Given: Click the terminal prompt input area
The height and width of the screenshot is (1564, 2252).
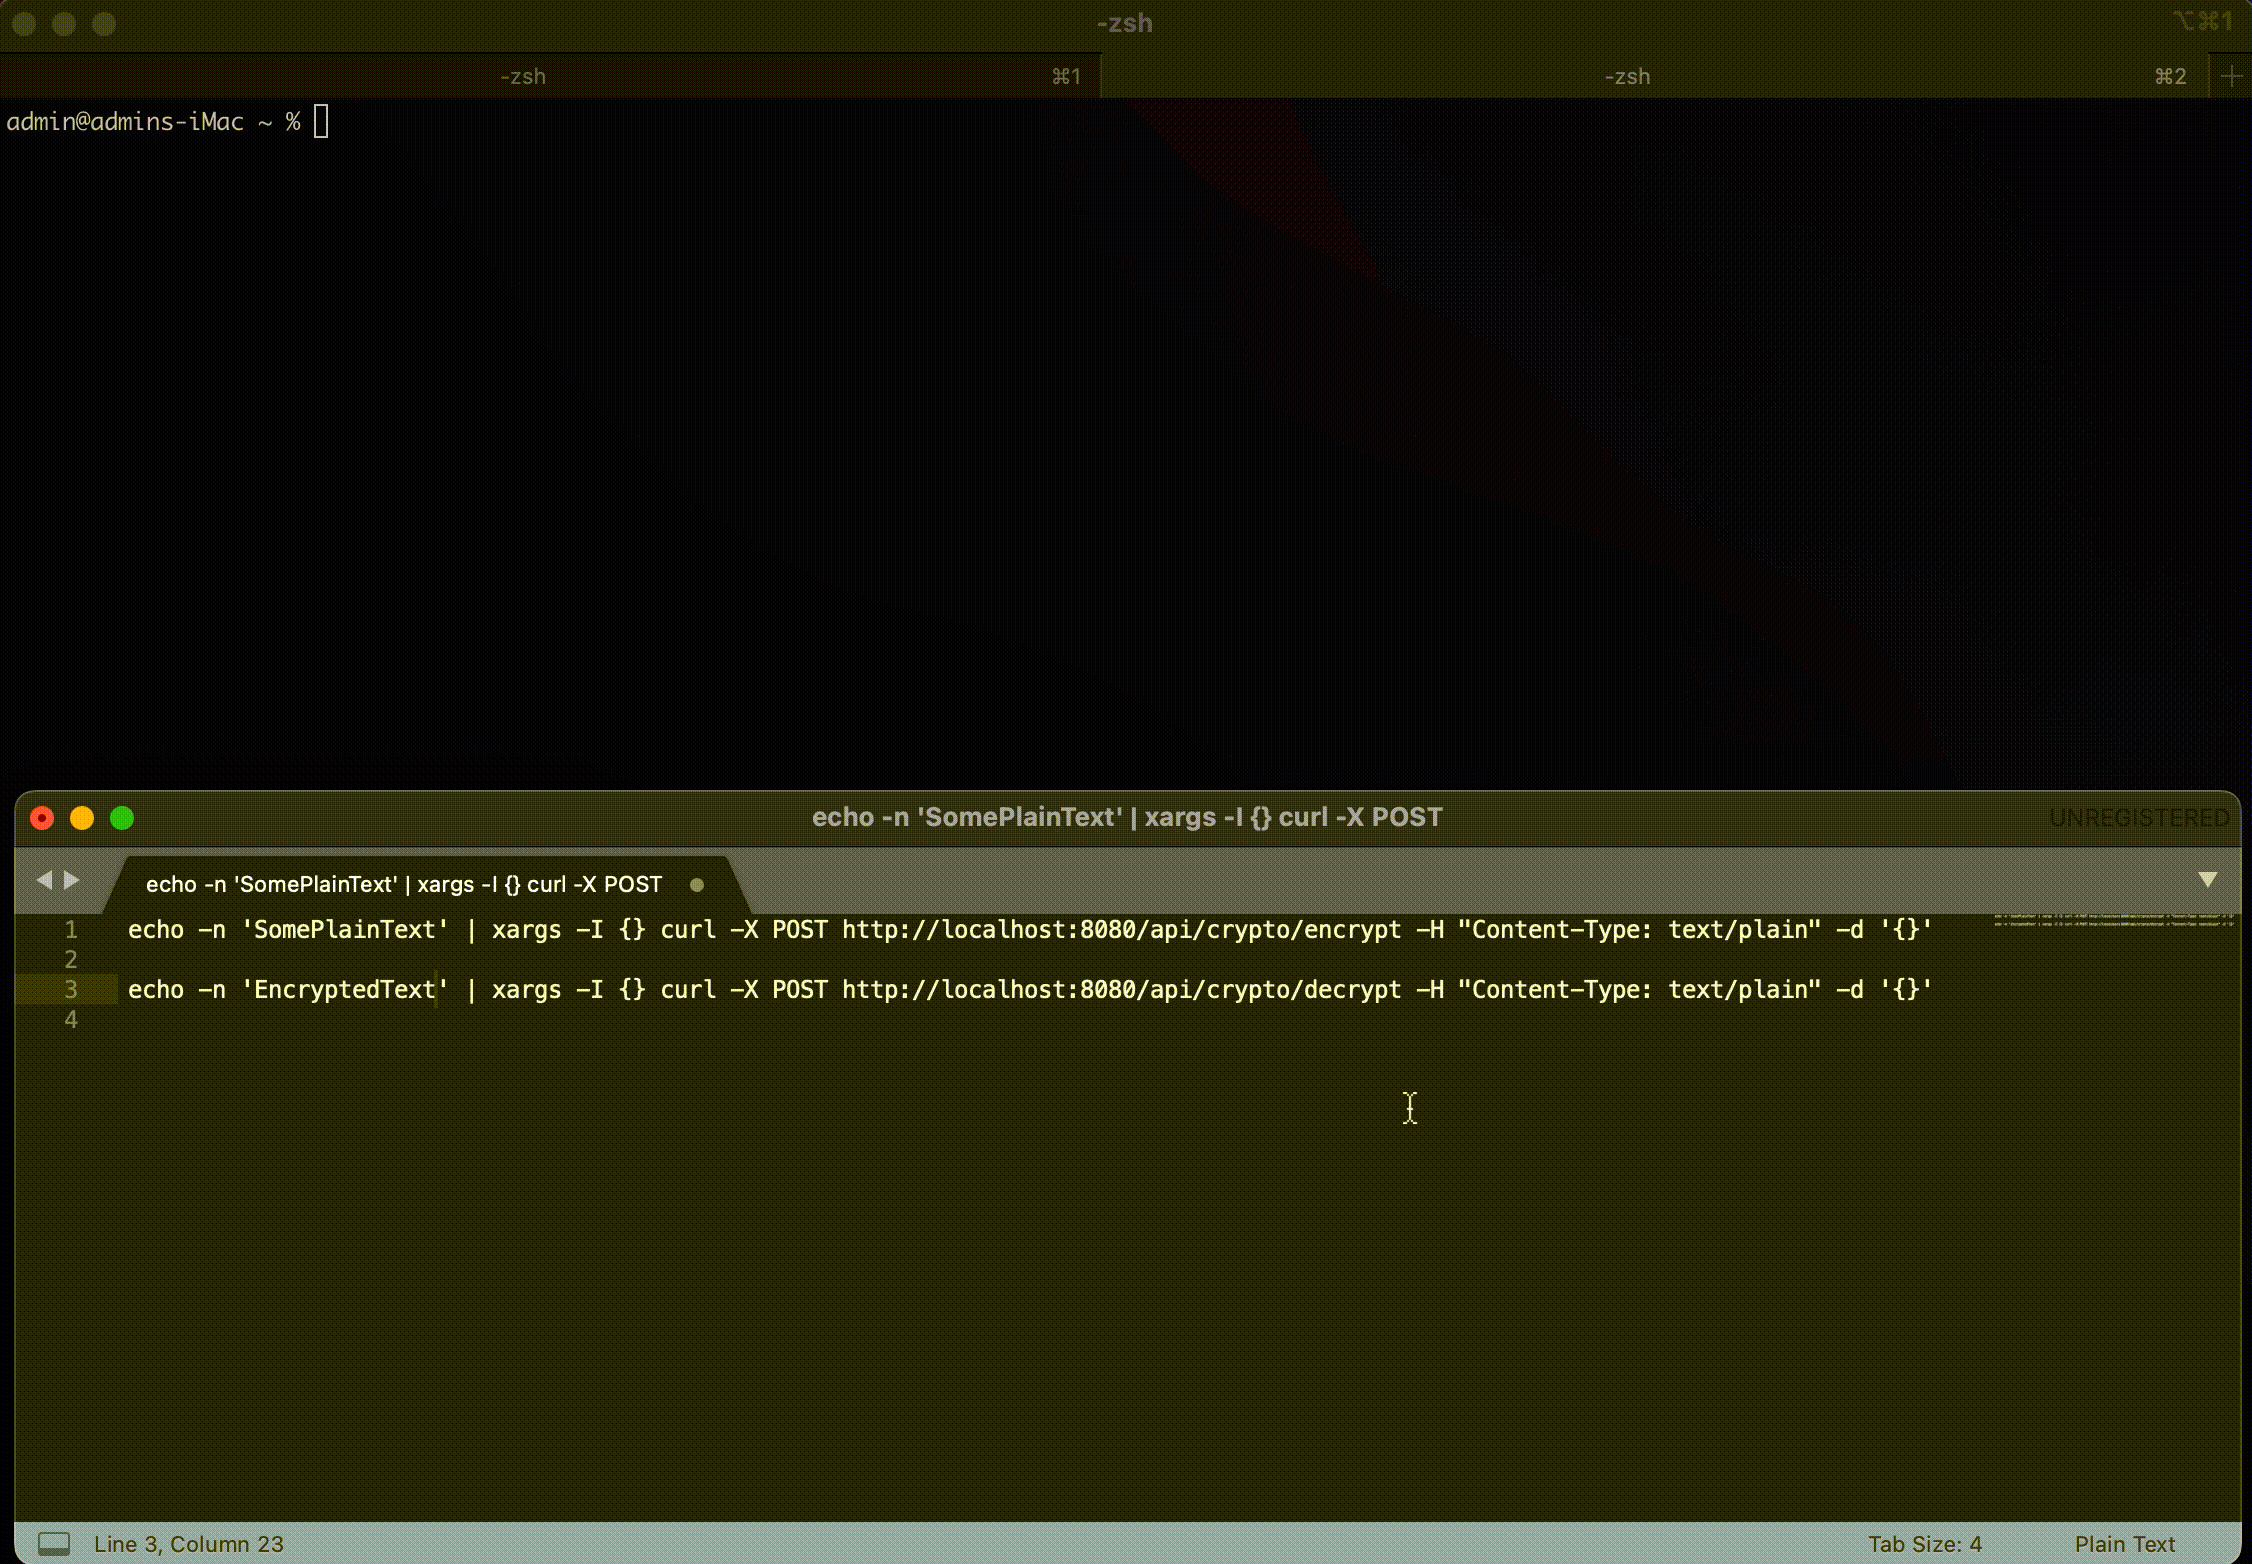Looking at the screenshot, I should (x=321, y=122).
